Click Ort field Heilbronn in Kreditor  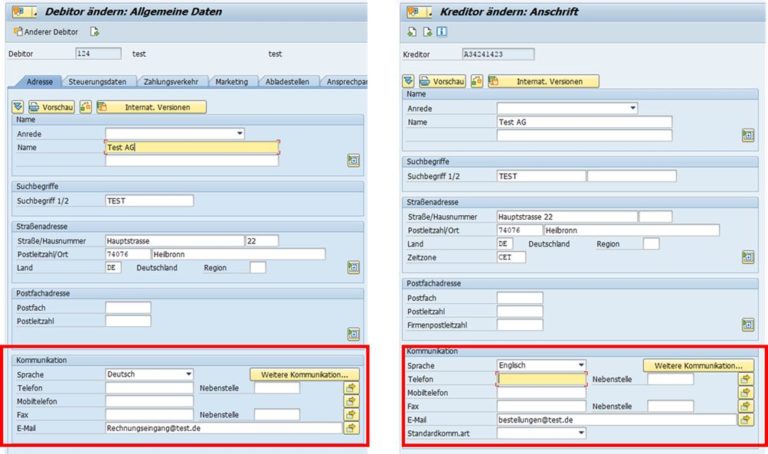[x=631, y=230]
